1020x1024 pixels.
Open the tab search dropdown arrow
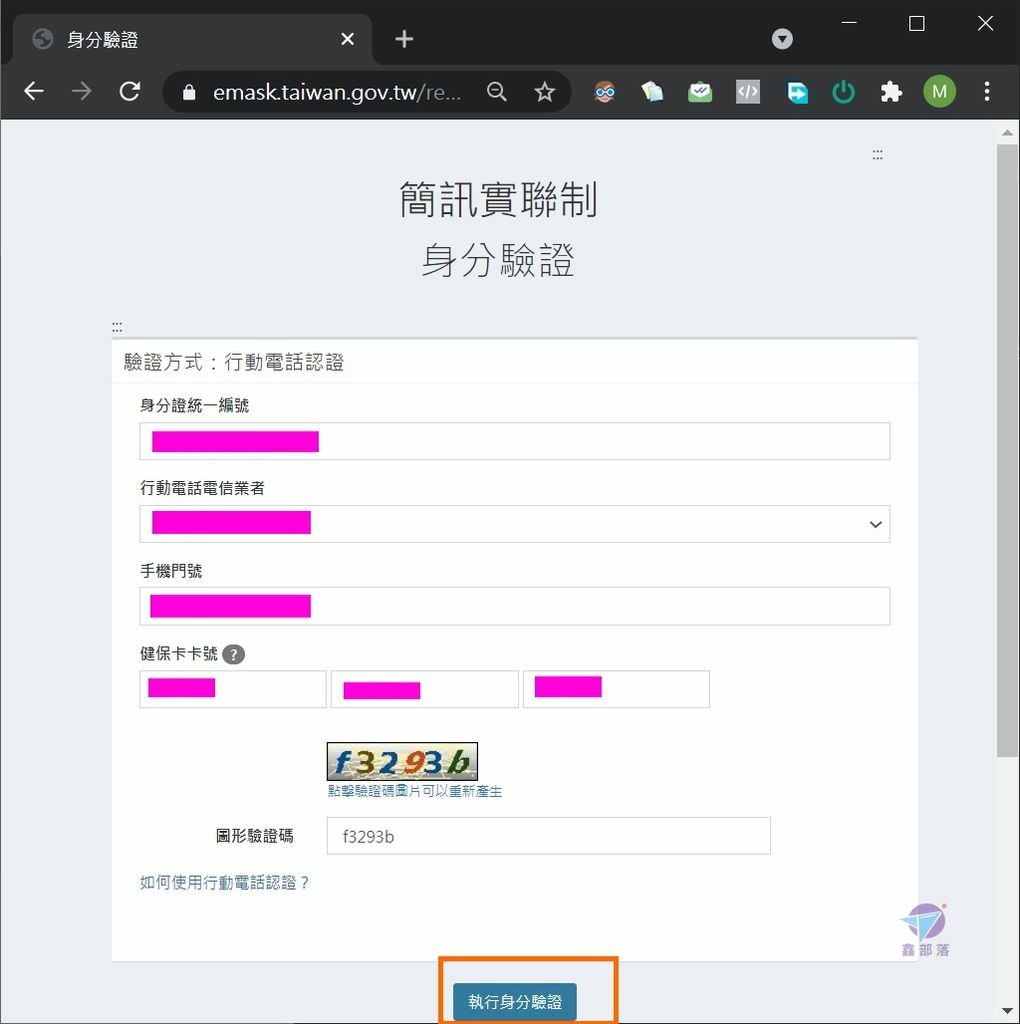(x=782, y=39)
